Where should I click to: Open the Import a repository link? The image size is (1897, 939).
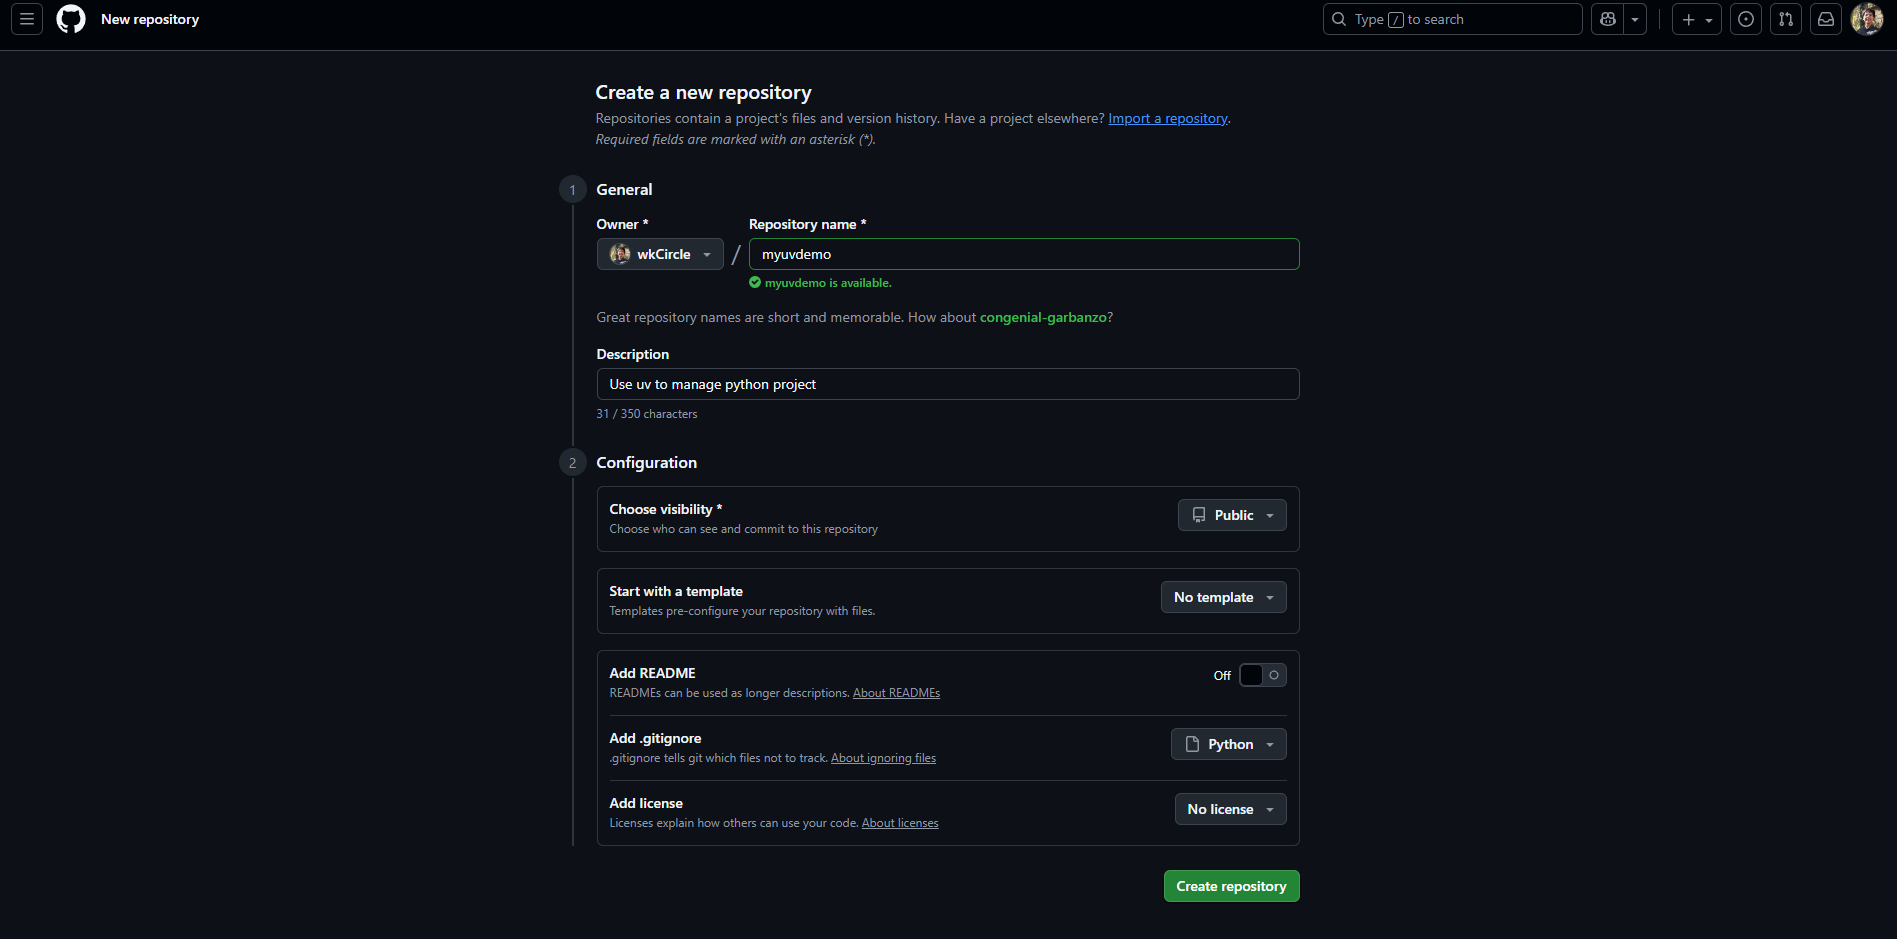click(1167, 117)
